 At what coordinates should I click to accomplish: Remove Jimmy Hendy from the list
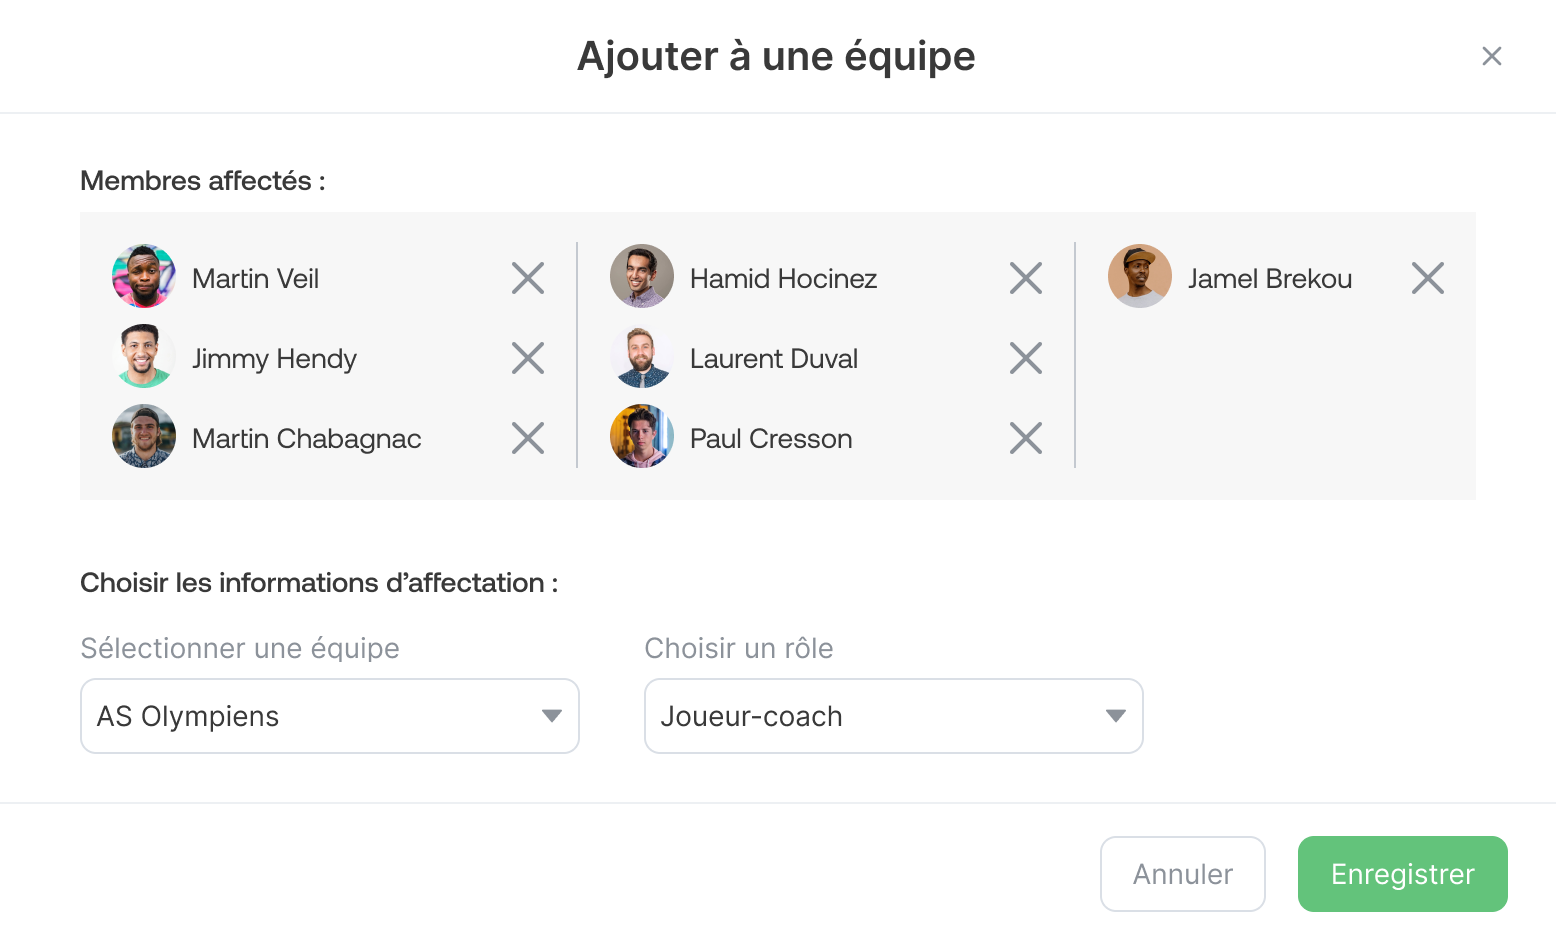528,357
